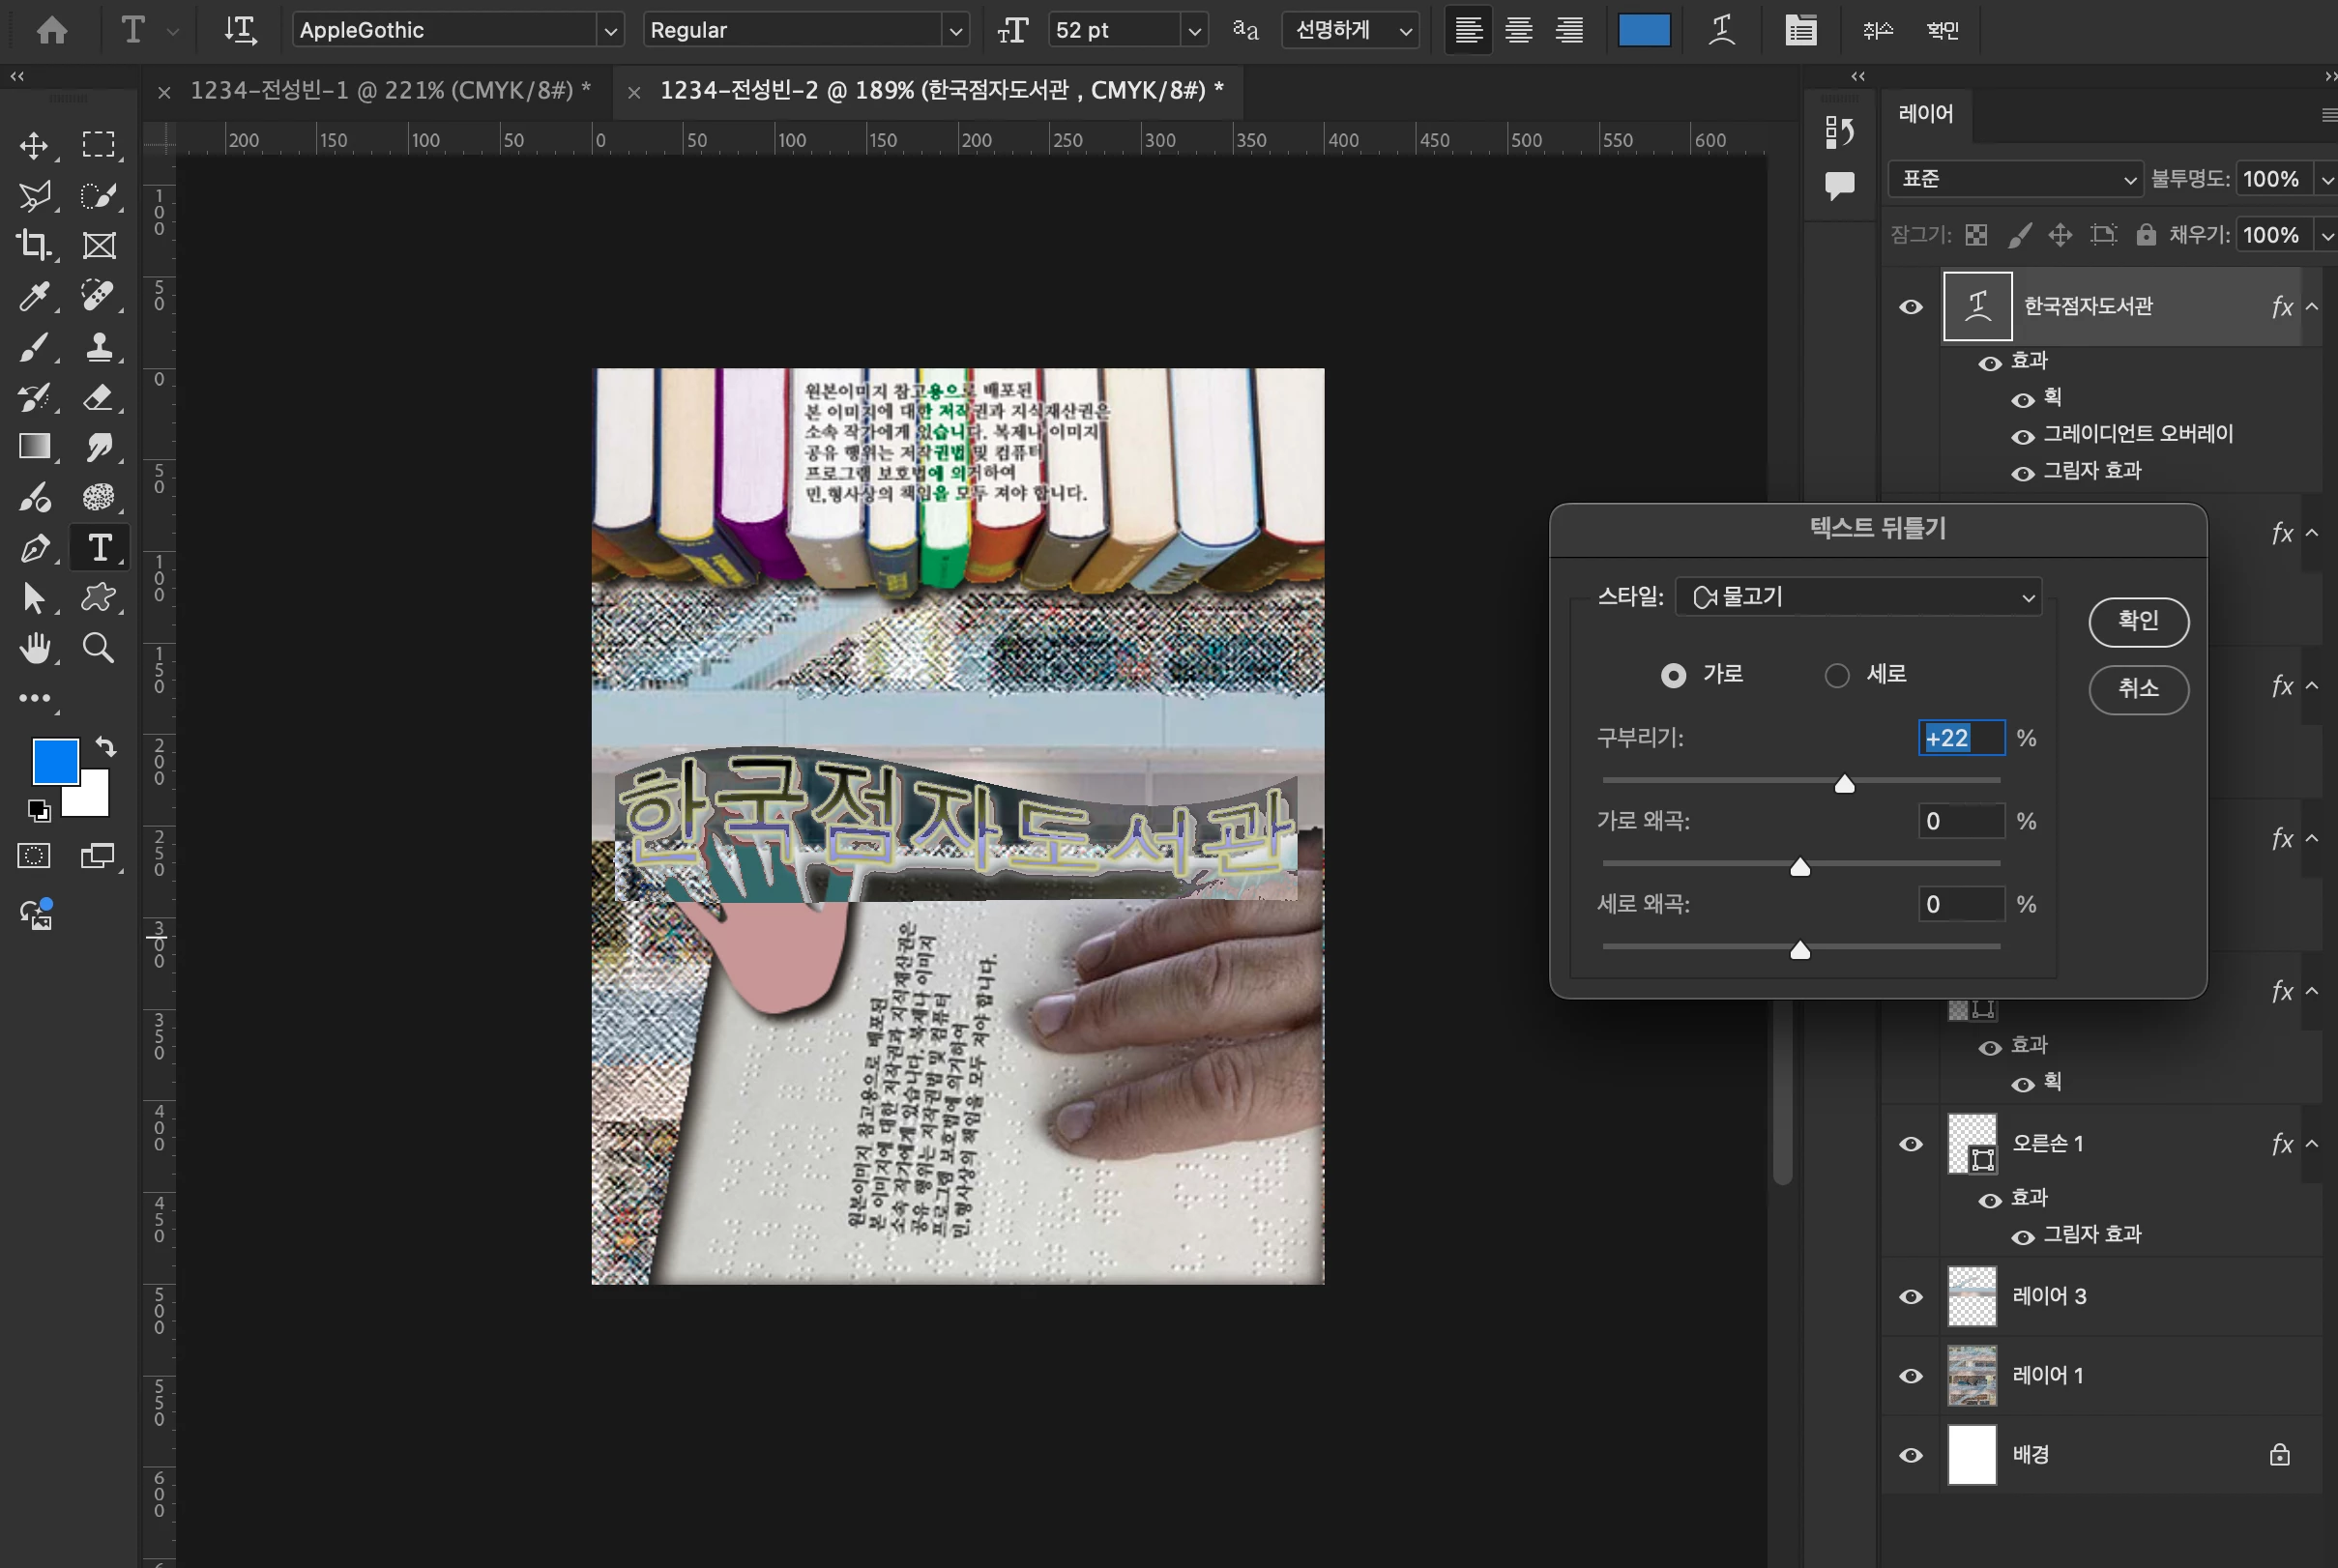The height and width of the screenshot is (1568, 2338).
Task: Open the AppleGothic font family dropdown
Action: click(x=609, y=31)
